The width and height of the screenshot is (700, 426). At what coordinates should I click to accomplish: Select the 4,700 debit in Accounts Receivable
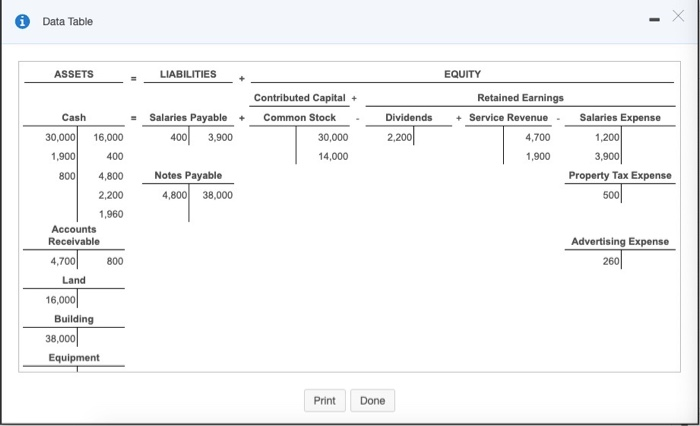click(63, 261)
